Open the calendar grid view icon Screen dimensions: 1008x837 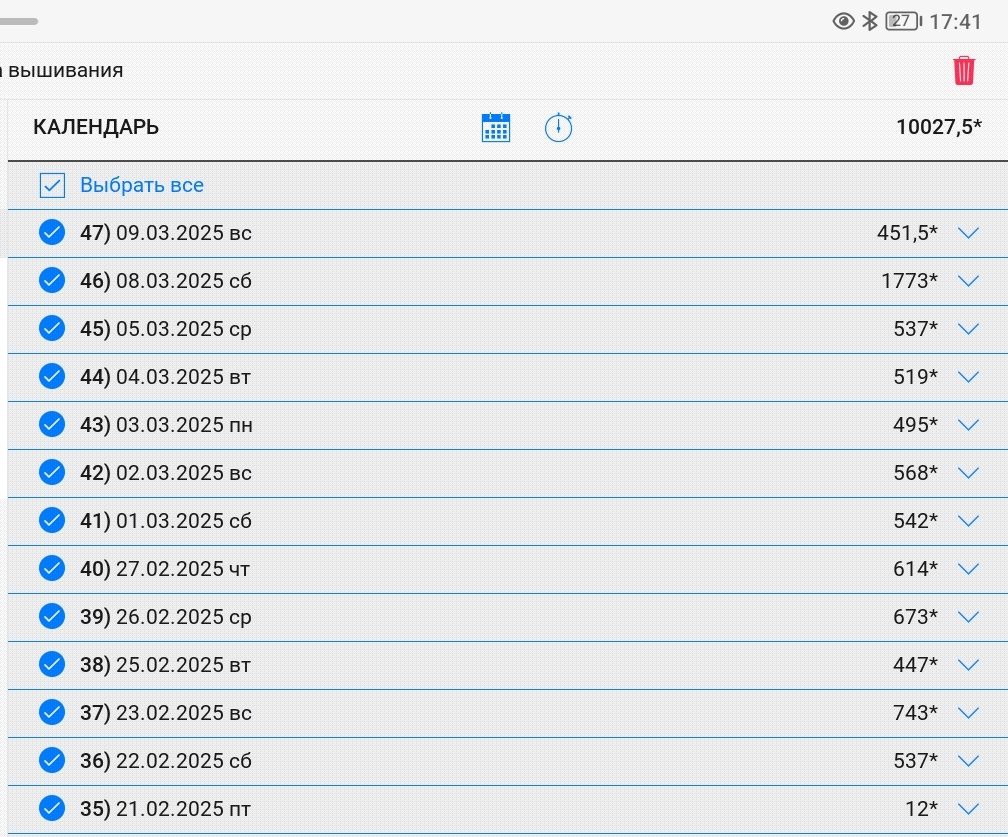coord(496,128)
